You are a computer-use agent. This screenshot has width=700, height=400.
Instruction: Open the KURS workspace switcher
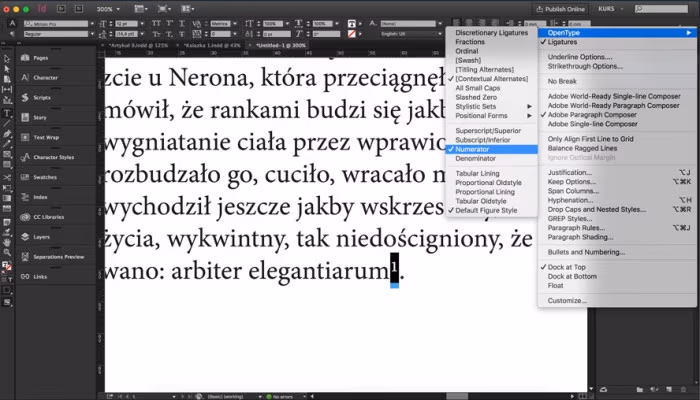pos(610,9)
